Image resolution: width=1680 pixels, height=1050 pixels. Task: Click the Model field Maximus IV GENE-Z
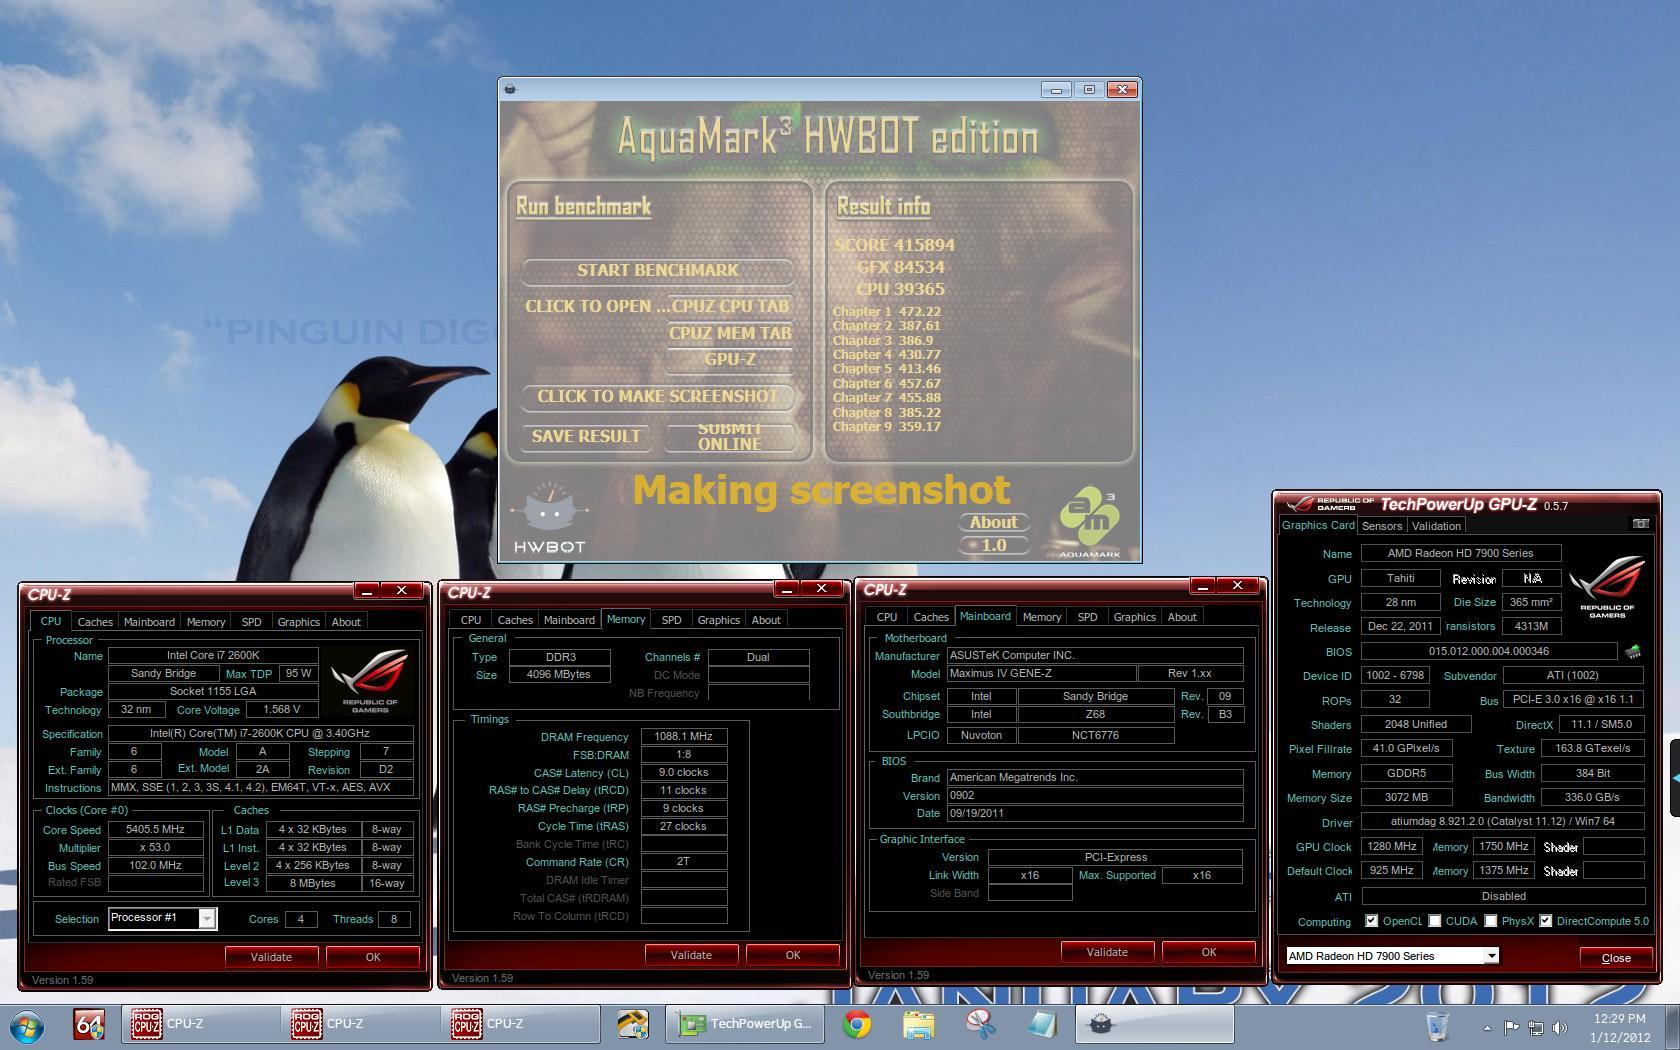click(1041, 673)
